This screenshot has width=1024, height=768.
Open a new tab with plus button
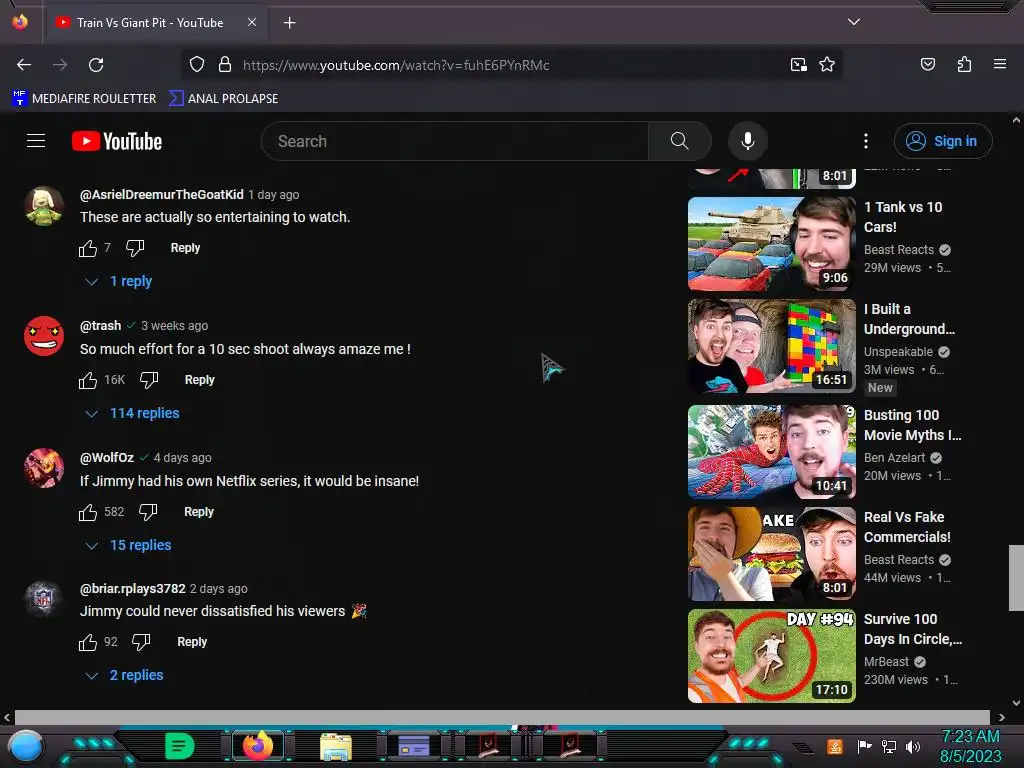click(289, 23)
